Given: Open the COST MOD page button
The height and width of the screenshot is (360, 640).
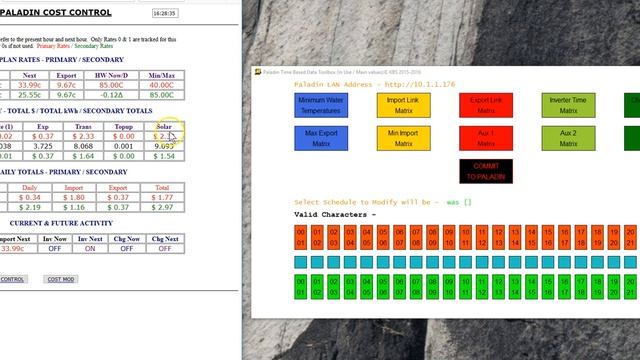Looking at the screenshot, I should (x=61, y=279).
